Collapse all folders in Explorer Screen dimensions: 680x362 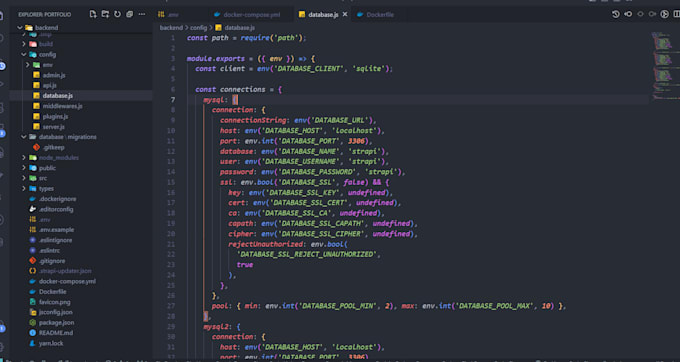tap(129, 14)
